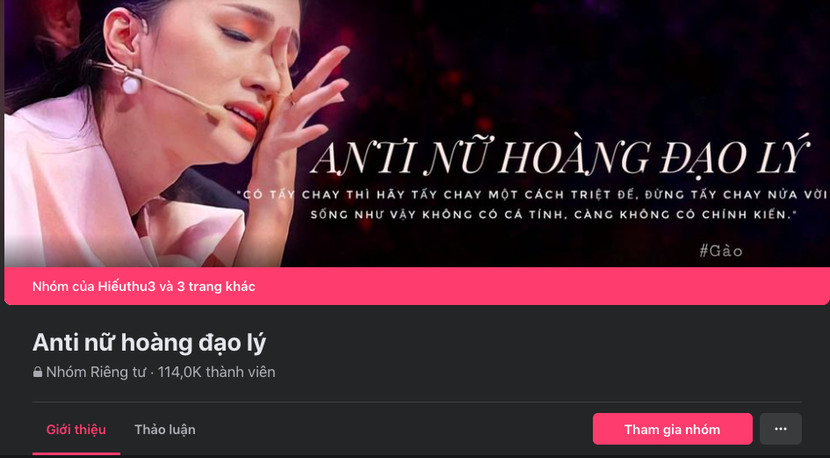The image size is (830, 458).
Task: Click the lock icon beside Nhóm Riêng tư
Action: [x=37, y=373]
